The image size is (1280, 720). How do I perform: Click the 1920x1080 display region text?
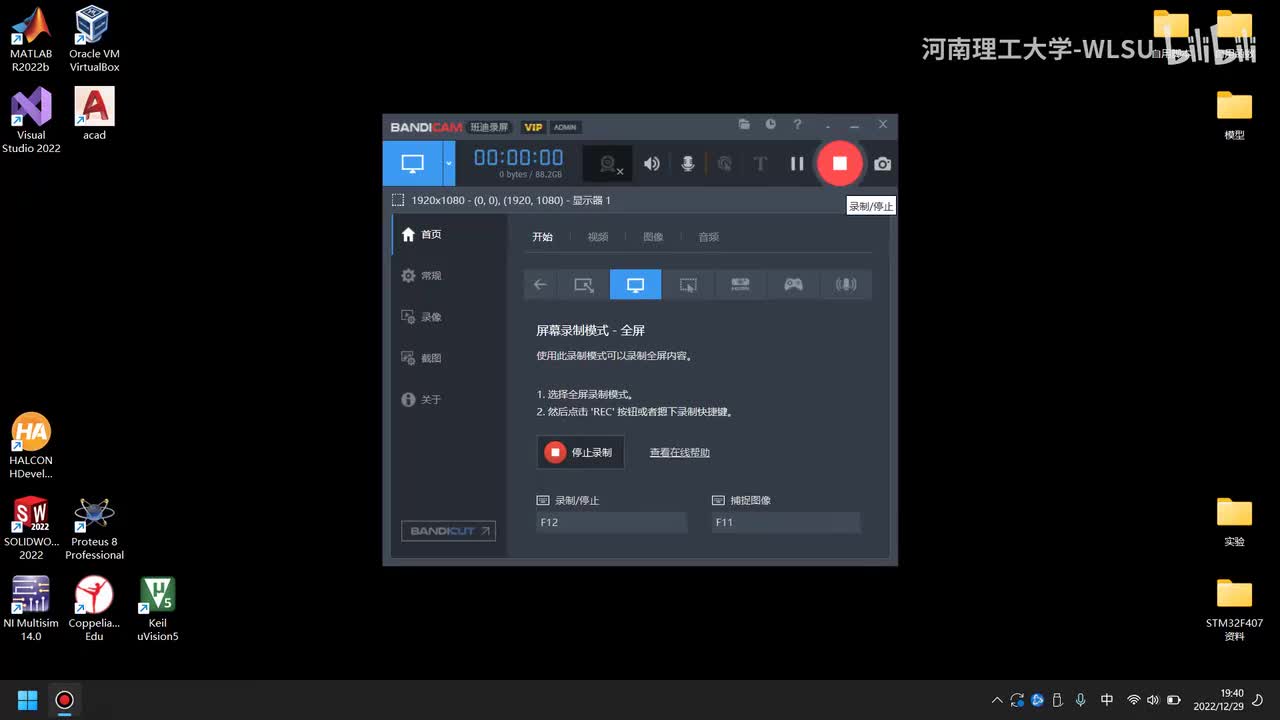(510, 200)
